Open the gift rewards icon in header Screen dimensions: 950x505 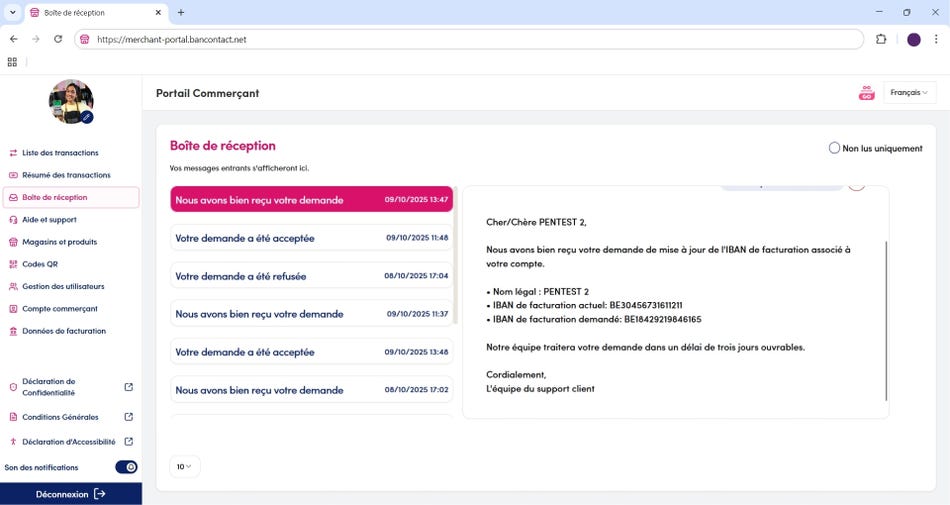(x=866, y=93)
